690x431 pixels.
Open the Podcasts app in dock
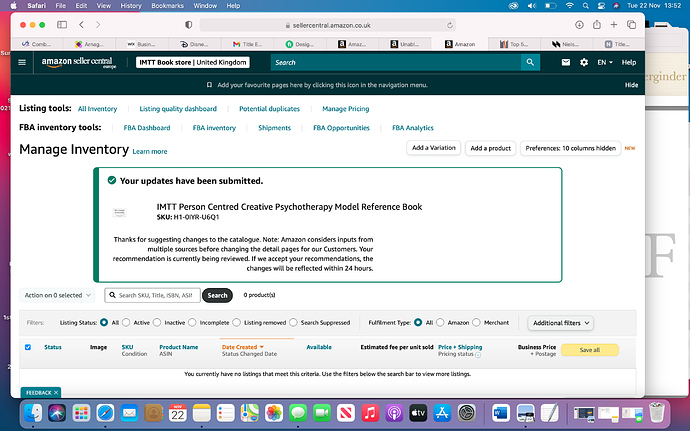394,413
